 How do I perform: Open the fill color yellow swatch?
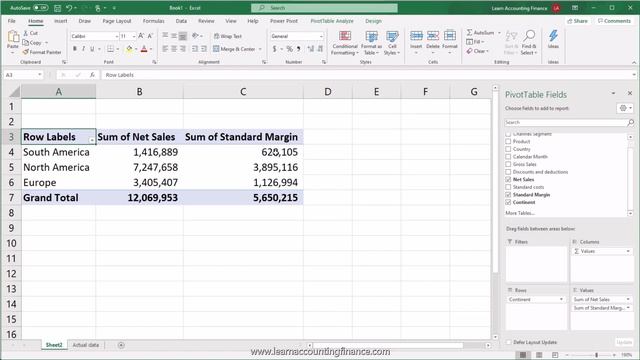click(129, 49)
